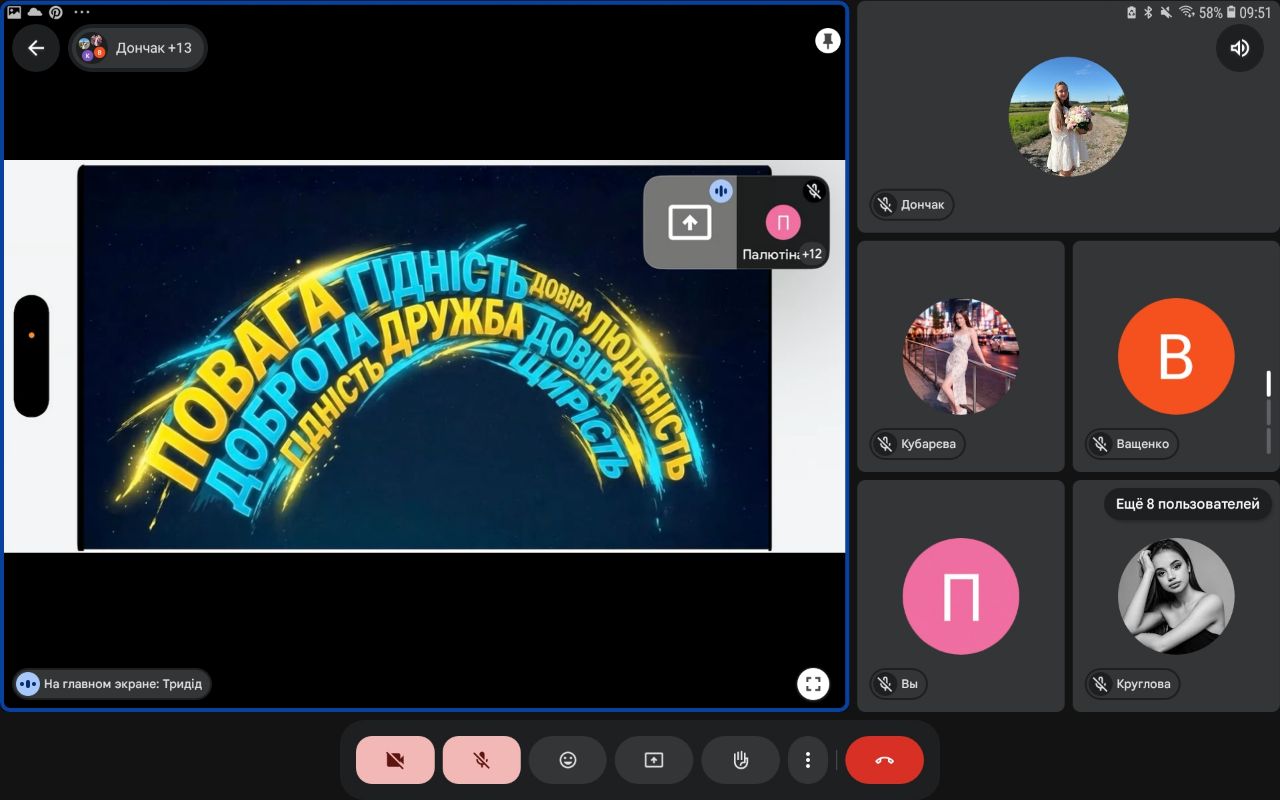The height and width of the screenshot is (800, 1280).
Task: Show the +12 participants badge
Action: [812, 254]
